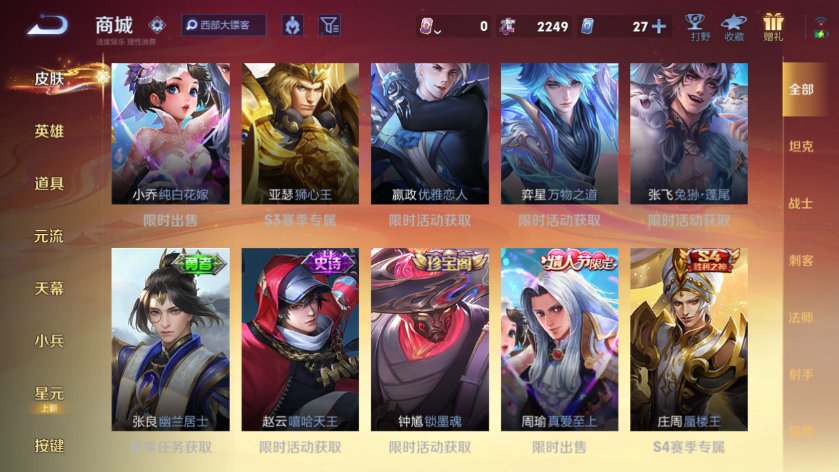Screen dimensions: 839x472
Task: Select the 全部 class filter
Action: [x=801, y=89]
